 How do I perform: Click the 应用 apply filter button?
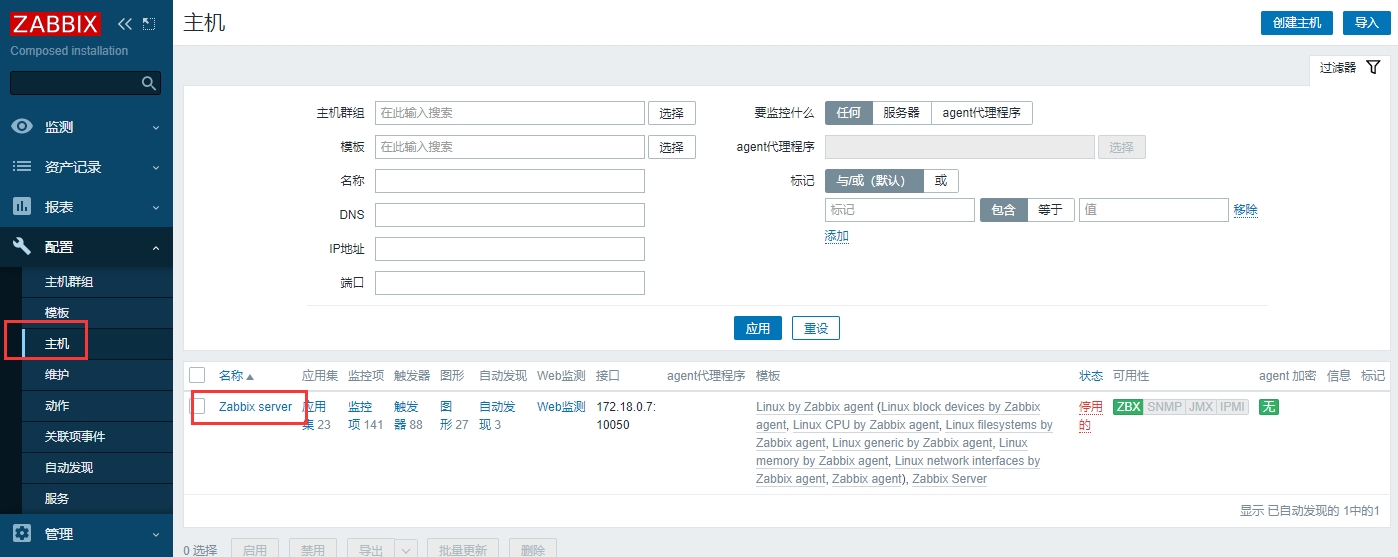point(757,328)
